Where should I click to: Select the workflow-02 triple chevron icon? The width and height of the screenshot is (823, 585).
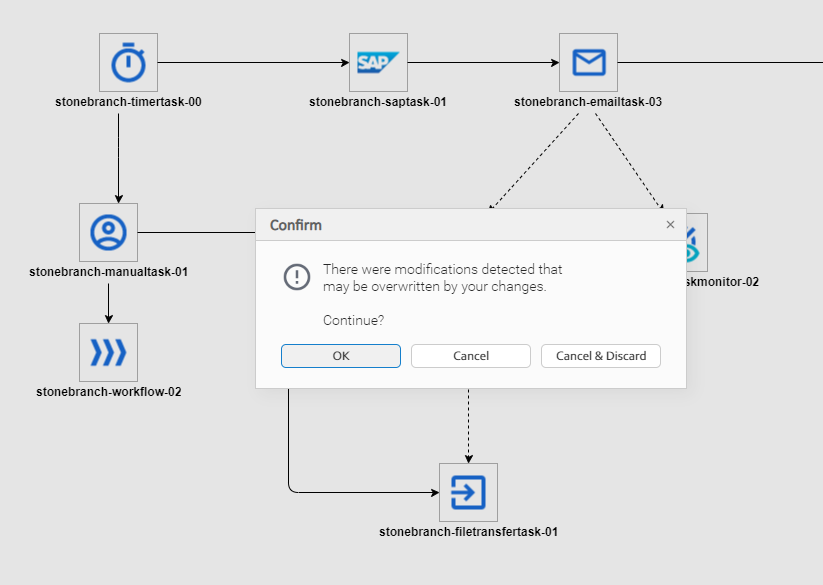click(108, 353)
